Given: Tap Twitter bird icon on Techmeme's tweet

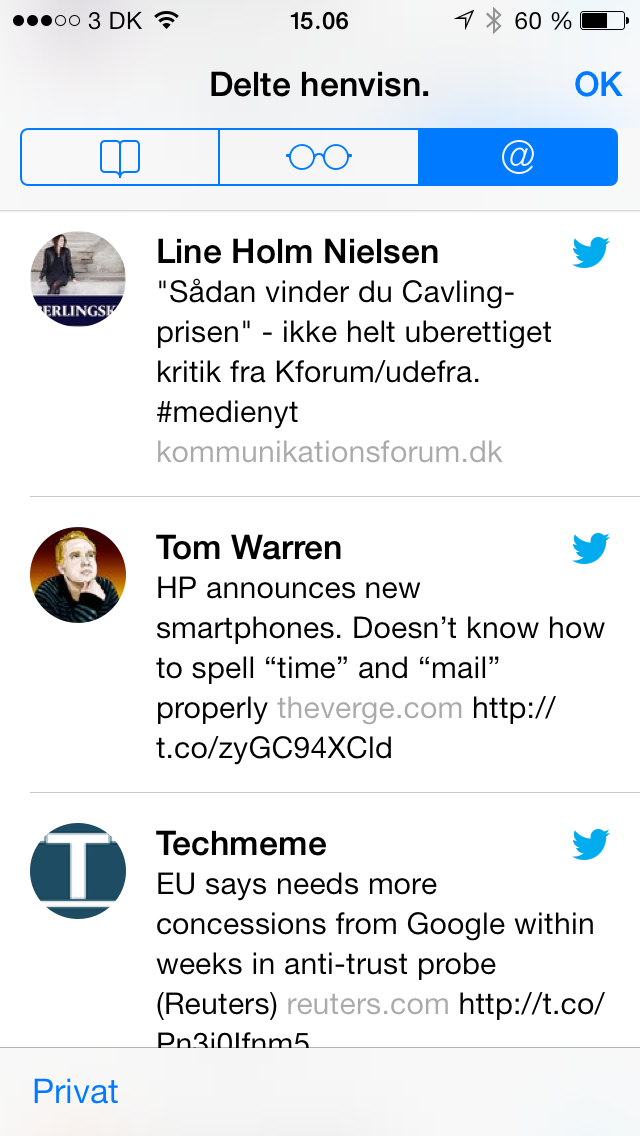Looking at the screenshot, I should (x=591, y=845).
